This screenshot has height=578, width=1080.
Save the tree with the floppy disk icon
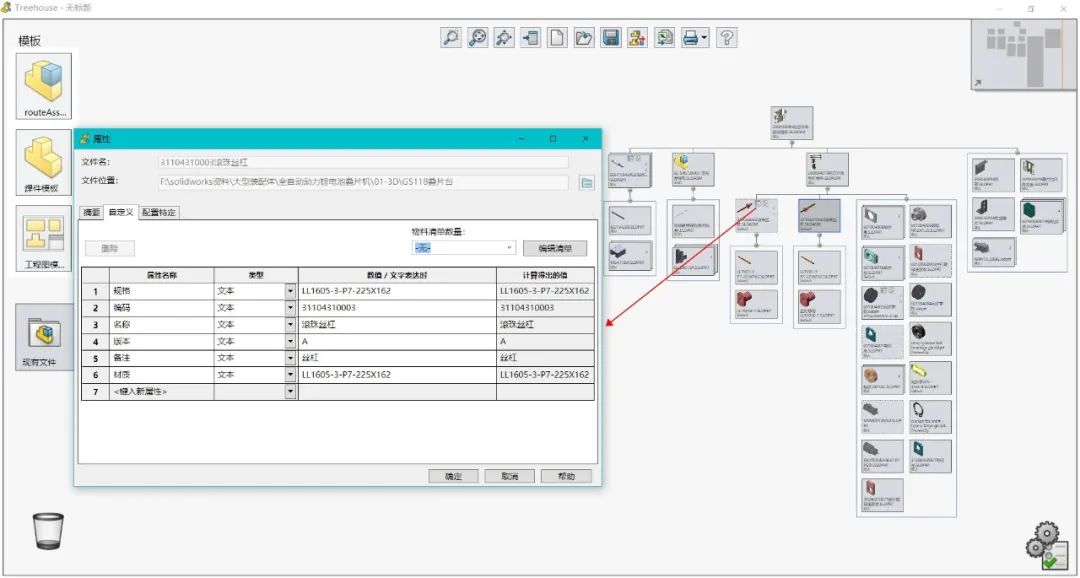coord(610,37)
